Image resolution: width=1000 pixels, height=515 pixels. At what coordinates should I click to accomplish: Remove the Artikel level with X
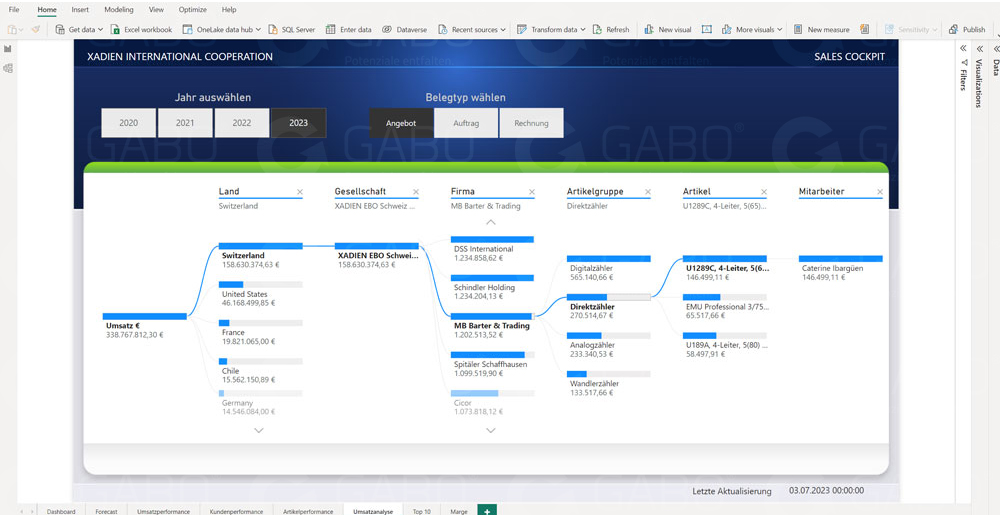pyautogui.click(x=764, y=192)
